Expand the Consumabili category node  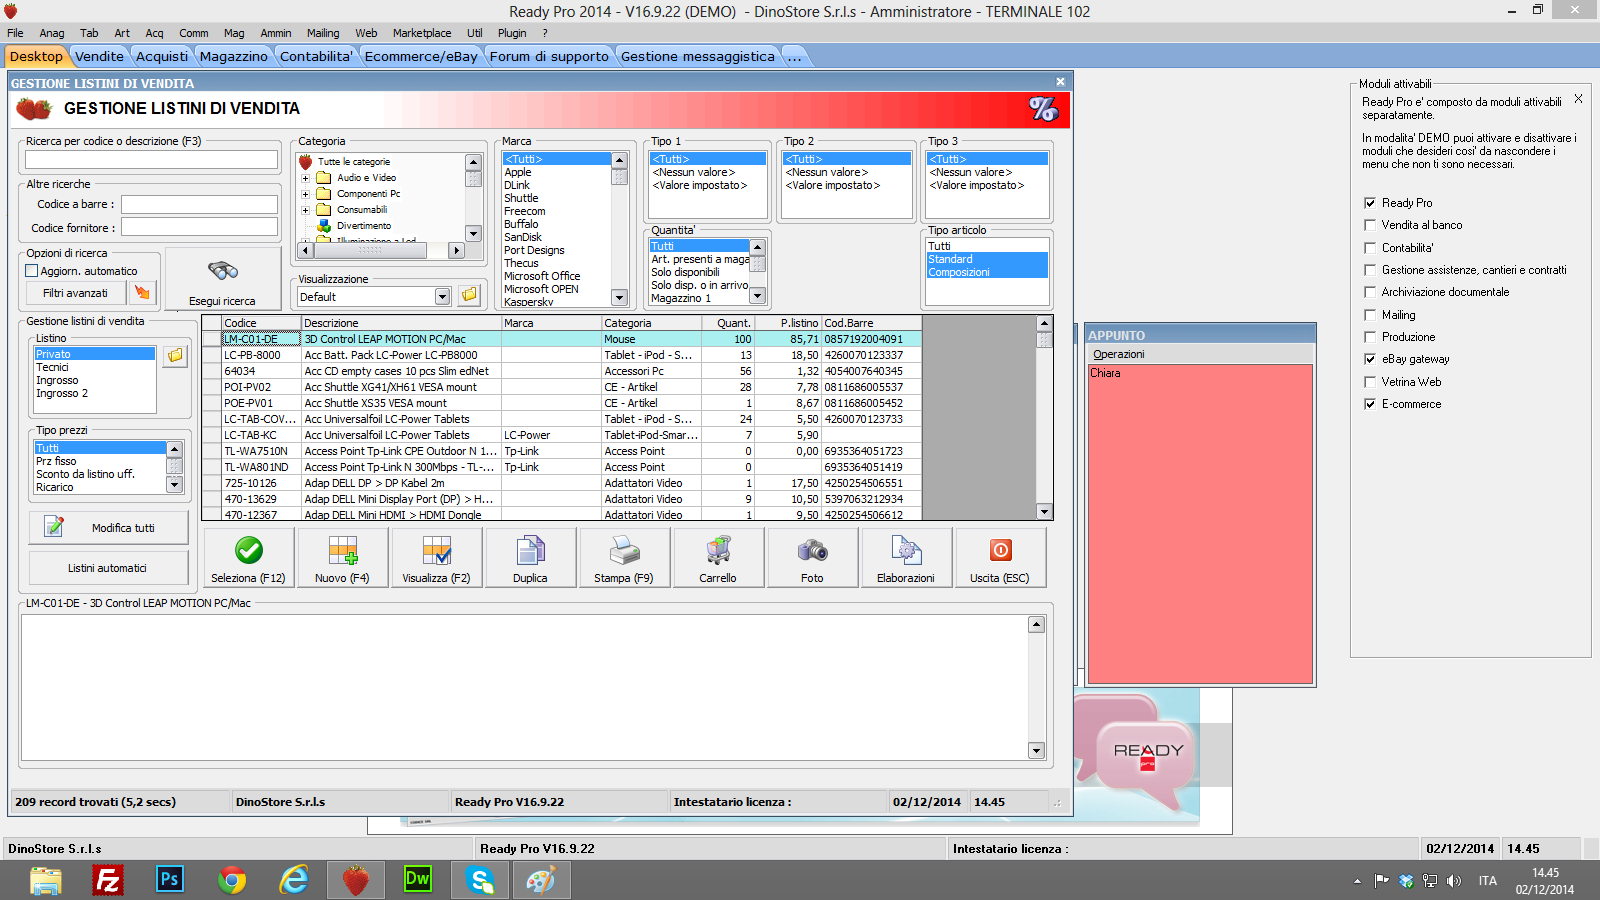pos(306,210)
